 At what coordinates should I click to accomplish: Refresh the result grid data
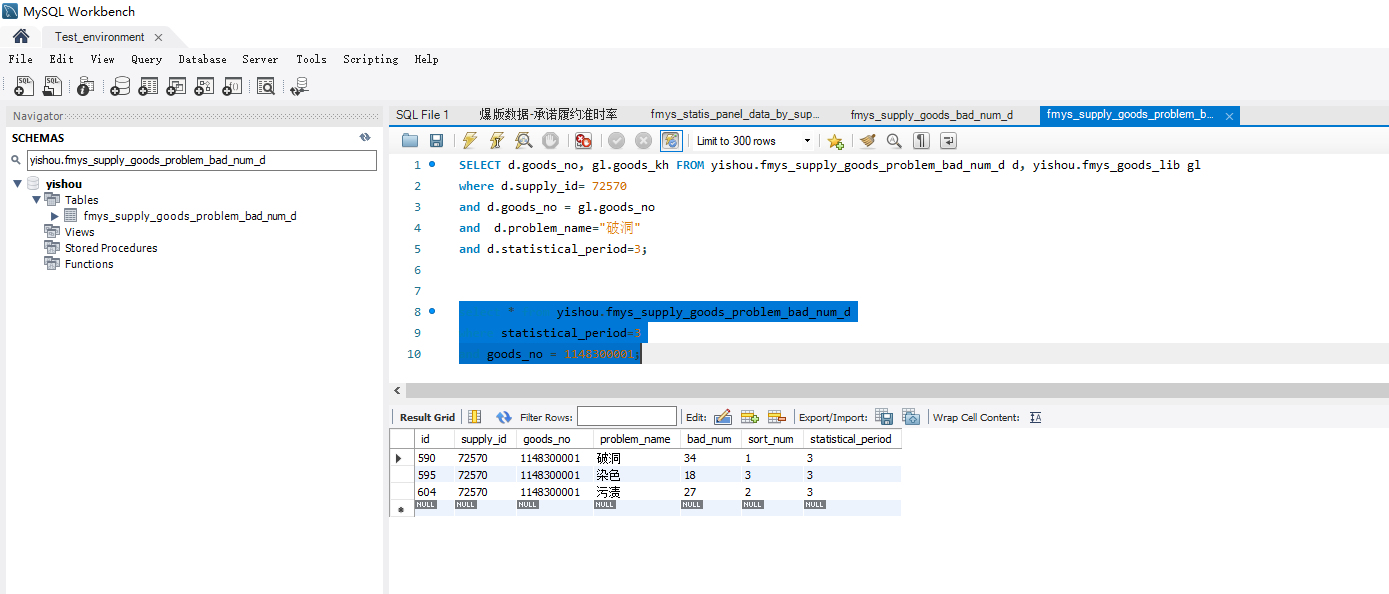pyautogui.click(x=504, y=417)
